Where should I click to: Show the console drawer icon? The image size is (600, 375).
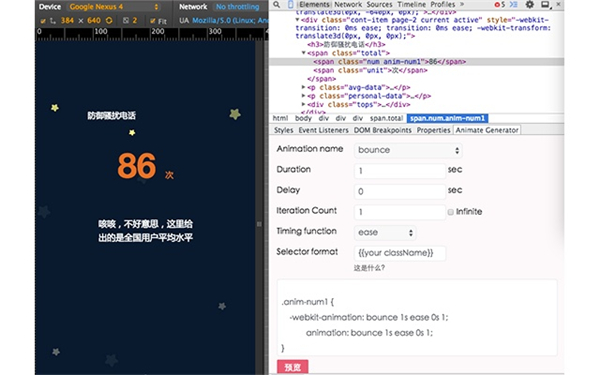[513, 5]
